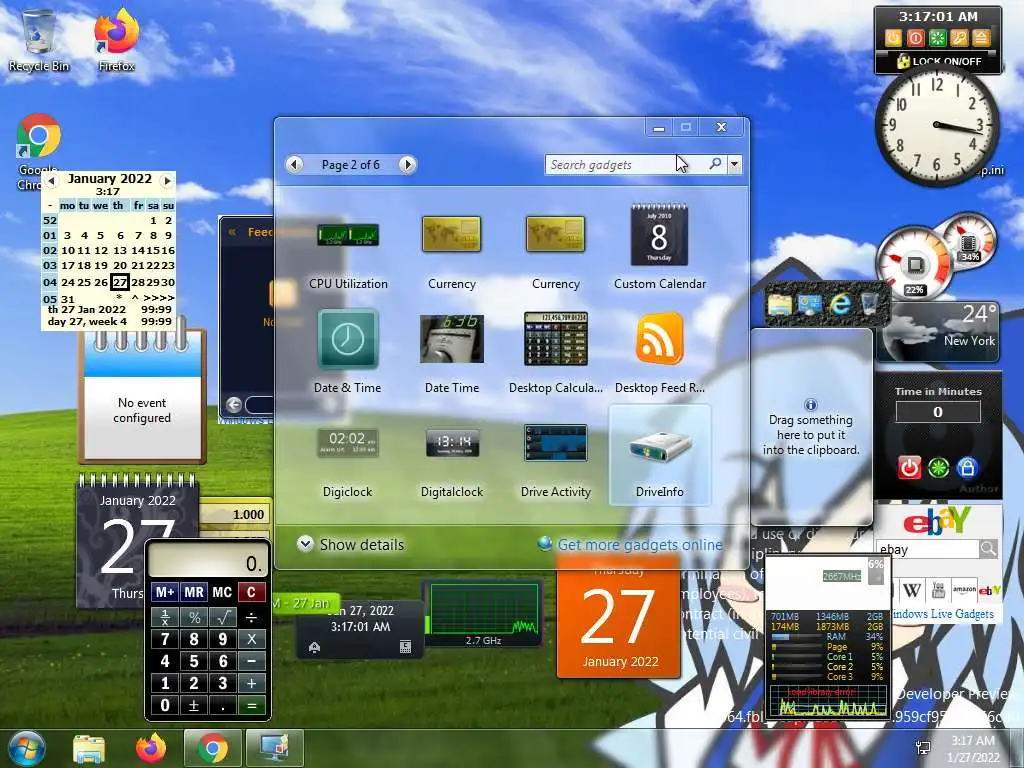Click the eBay gadget search magnifier

tap(988, 549)
